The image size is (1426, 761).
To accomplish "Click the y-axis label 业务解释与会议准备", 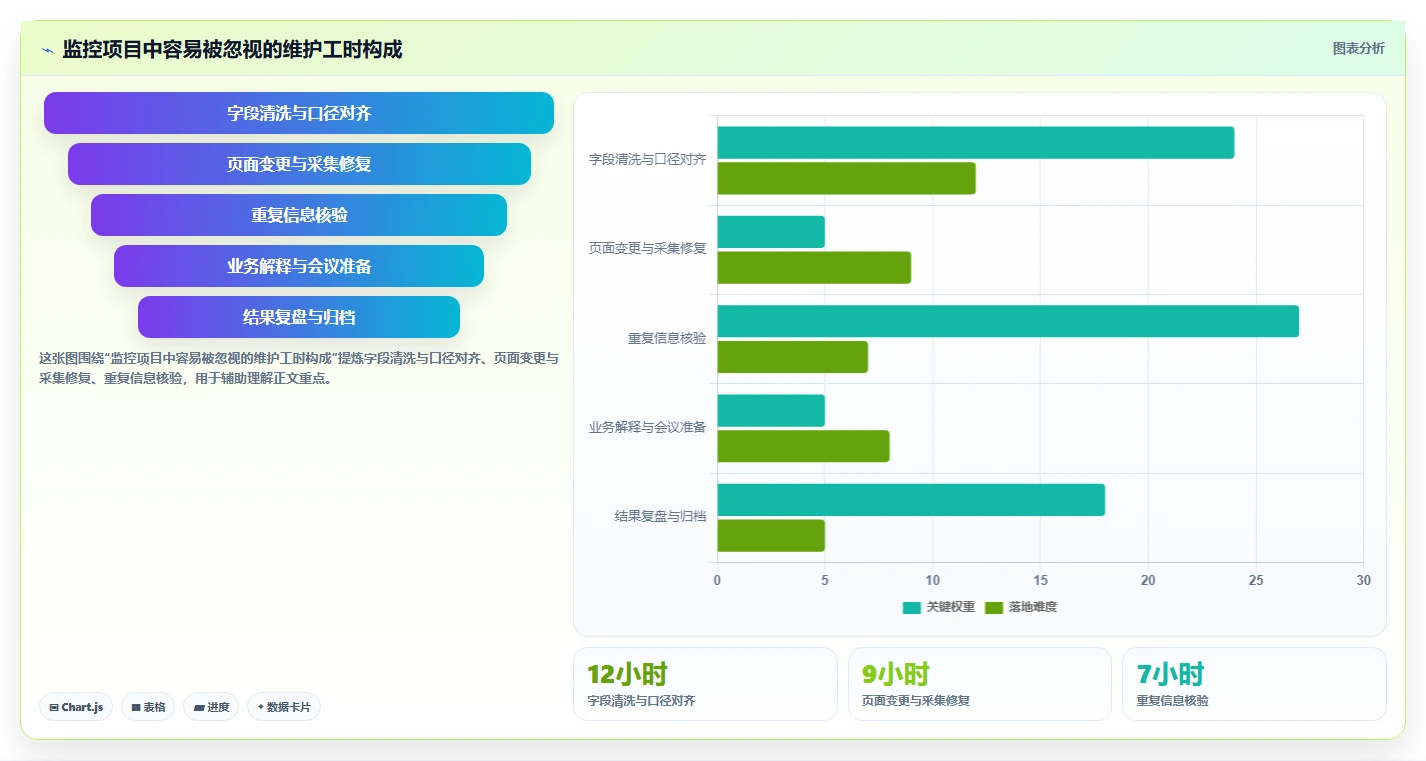I will click(647, 427).
